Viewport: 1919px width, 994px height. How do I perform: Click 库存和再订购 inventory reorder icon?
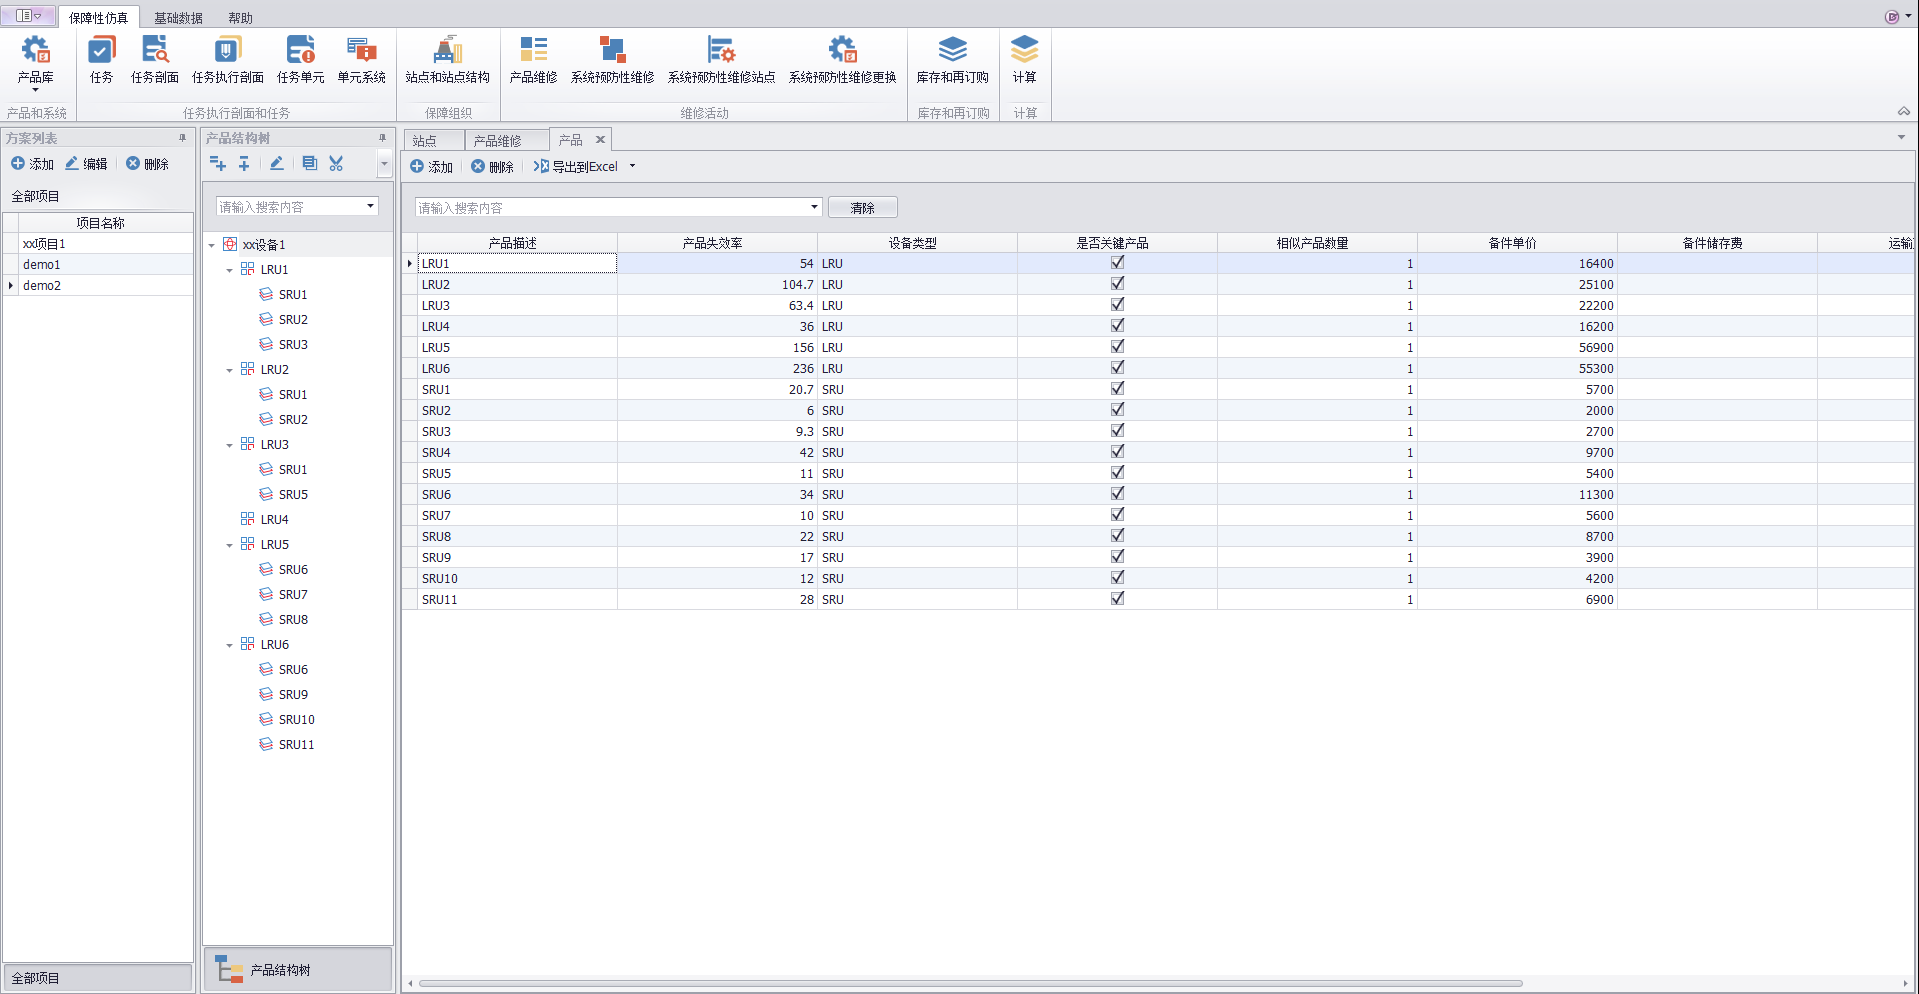click(952, 52)
